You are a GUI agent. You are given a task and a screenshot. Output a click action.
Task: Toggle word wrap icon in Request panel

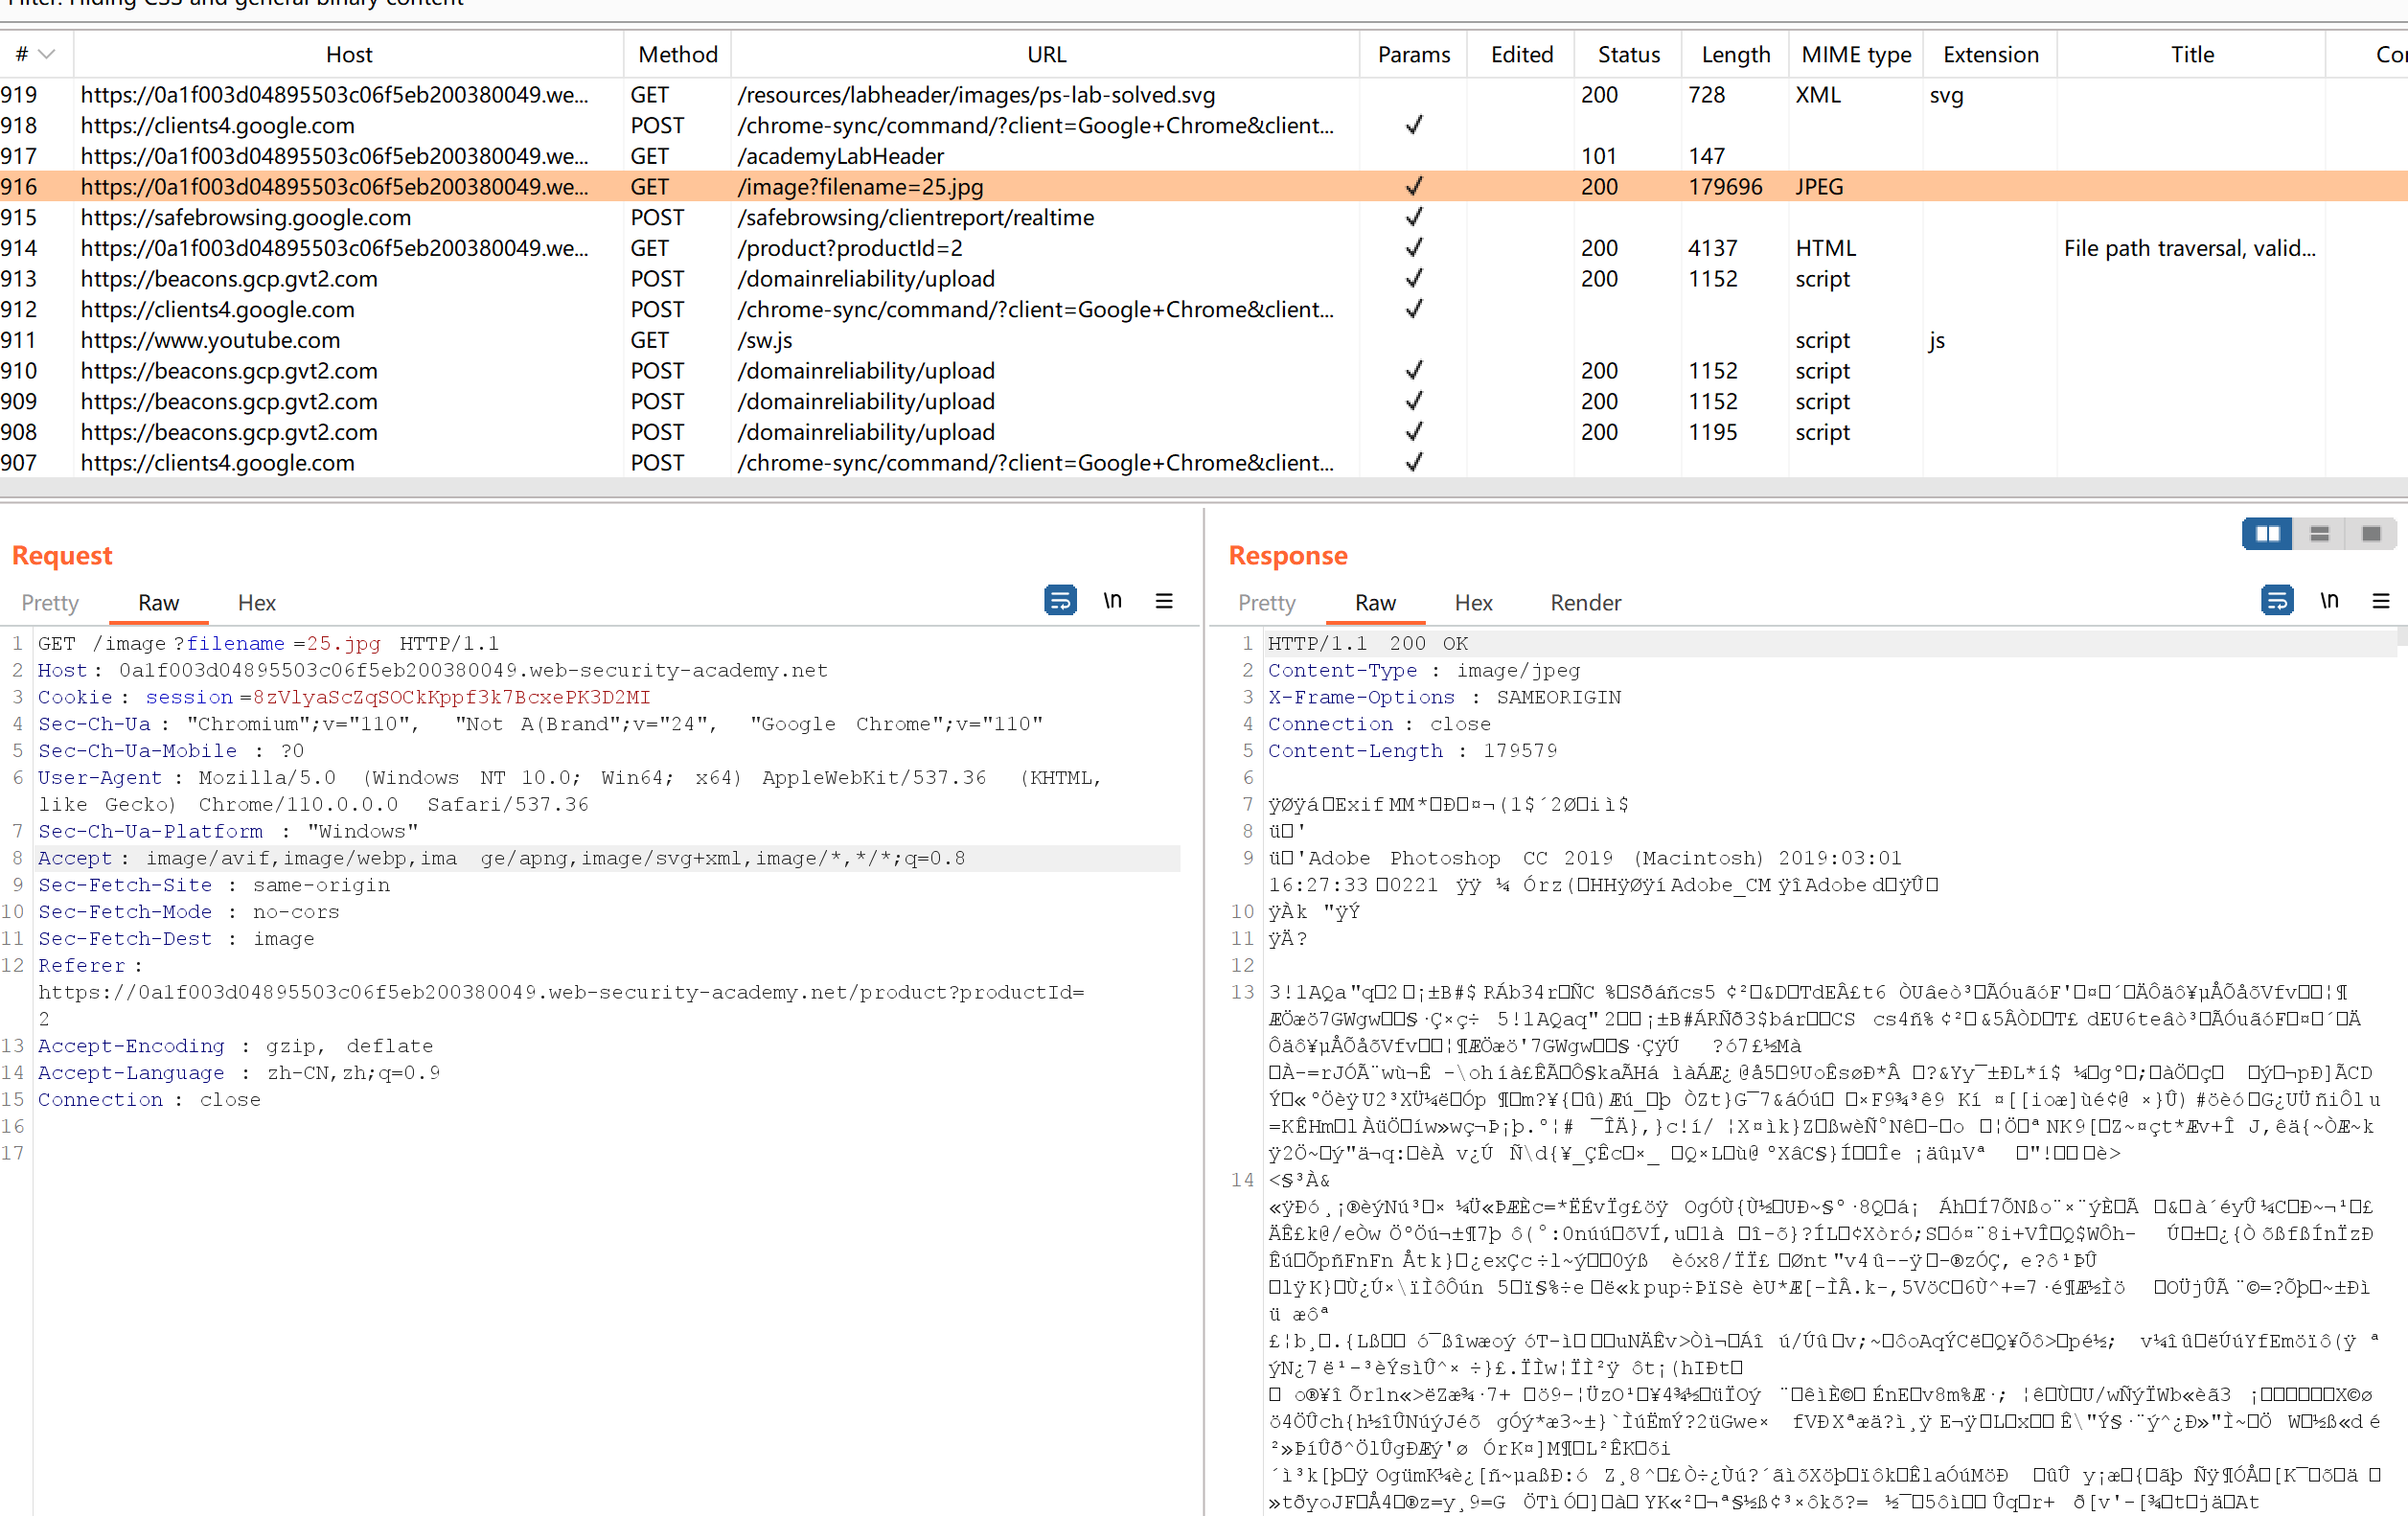point(1059,600)
